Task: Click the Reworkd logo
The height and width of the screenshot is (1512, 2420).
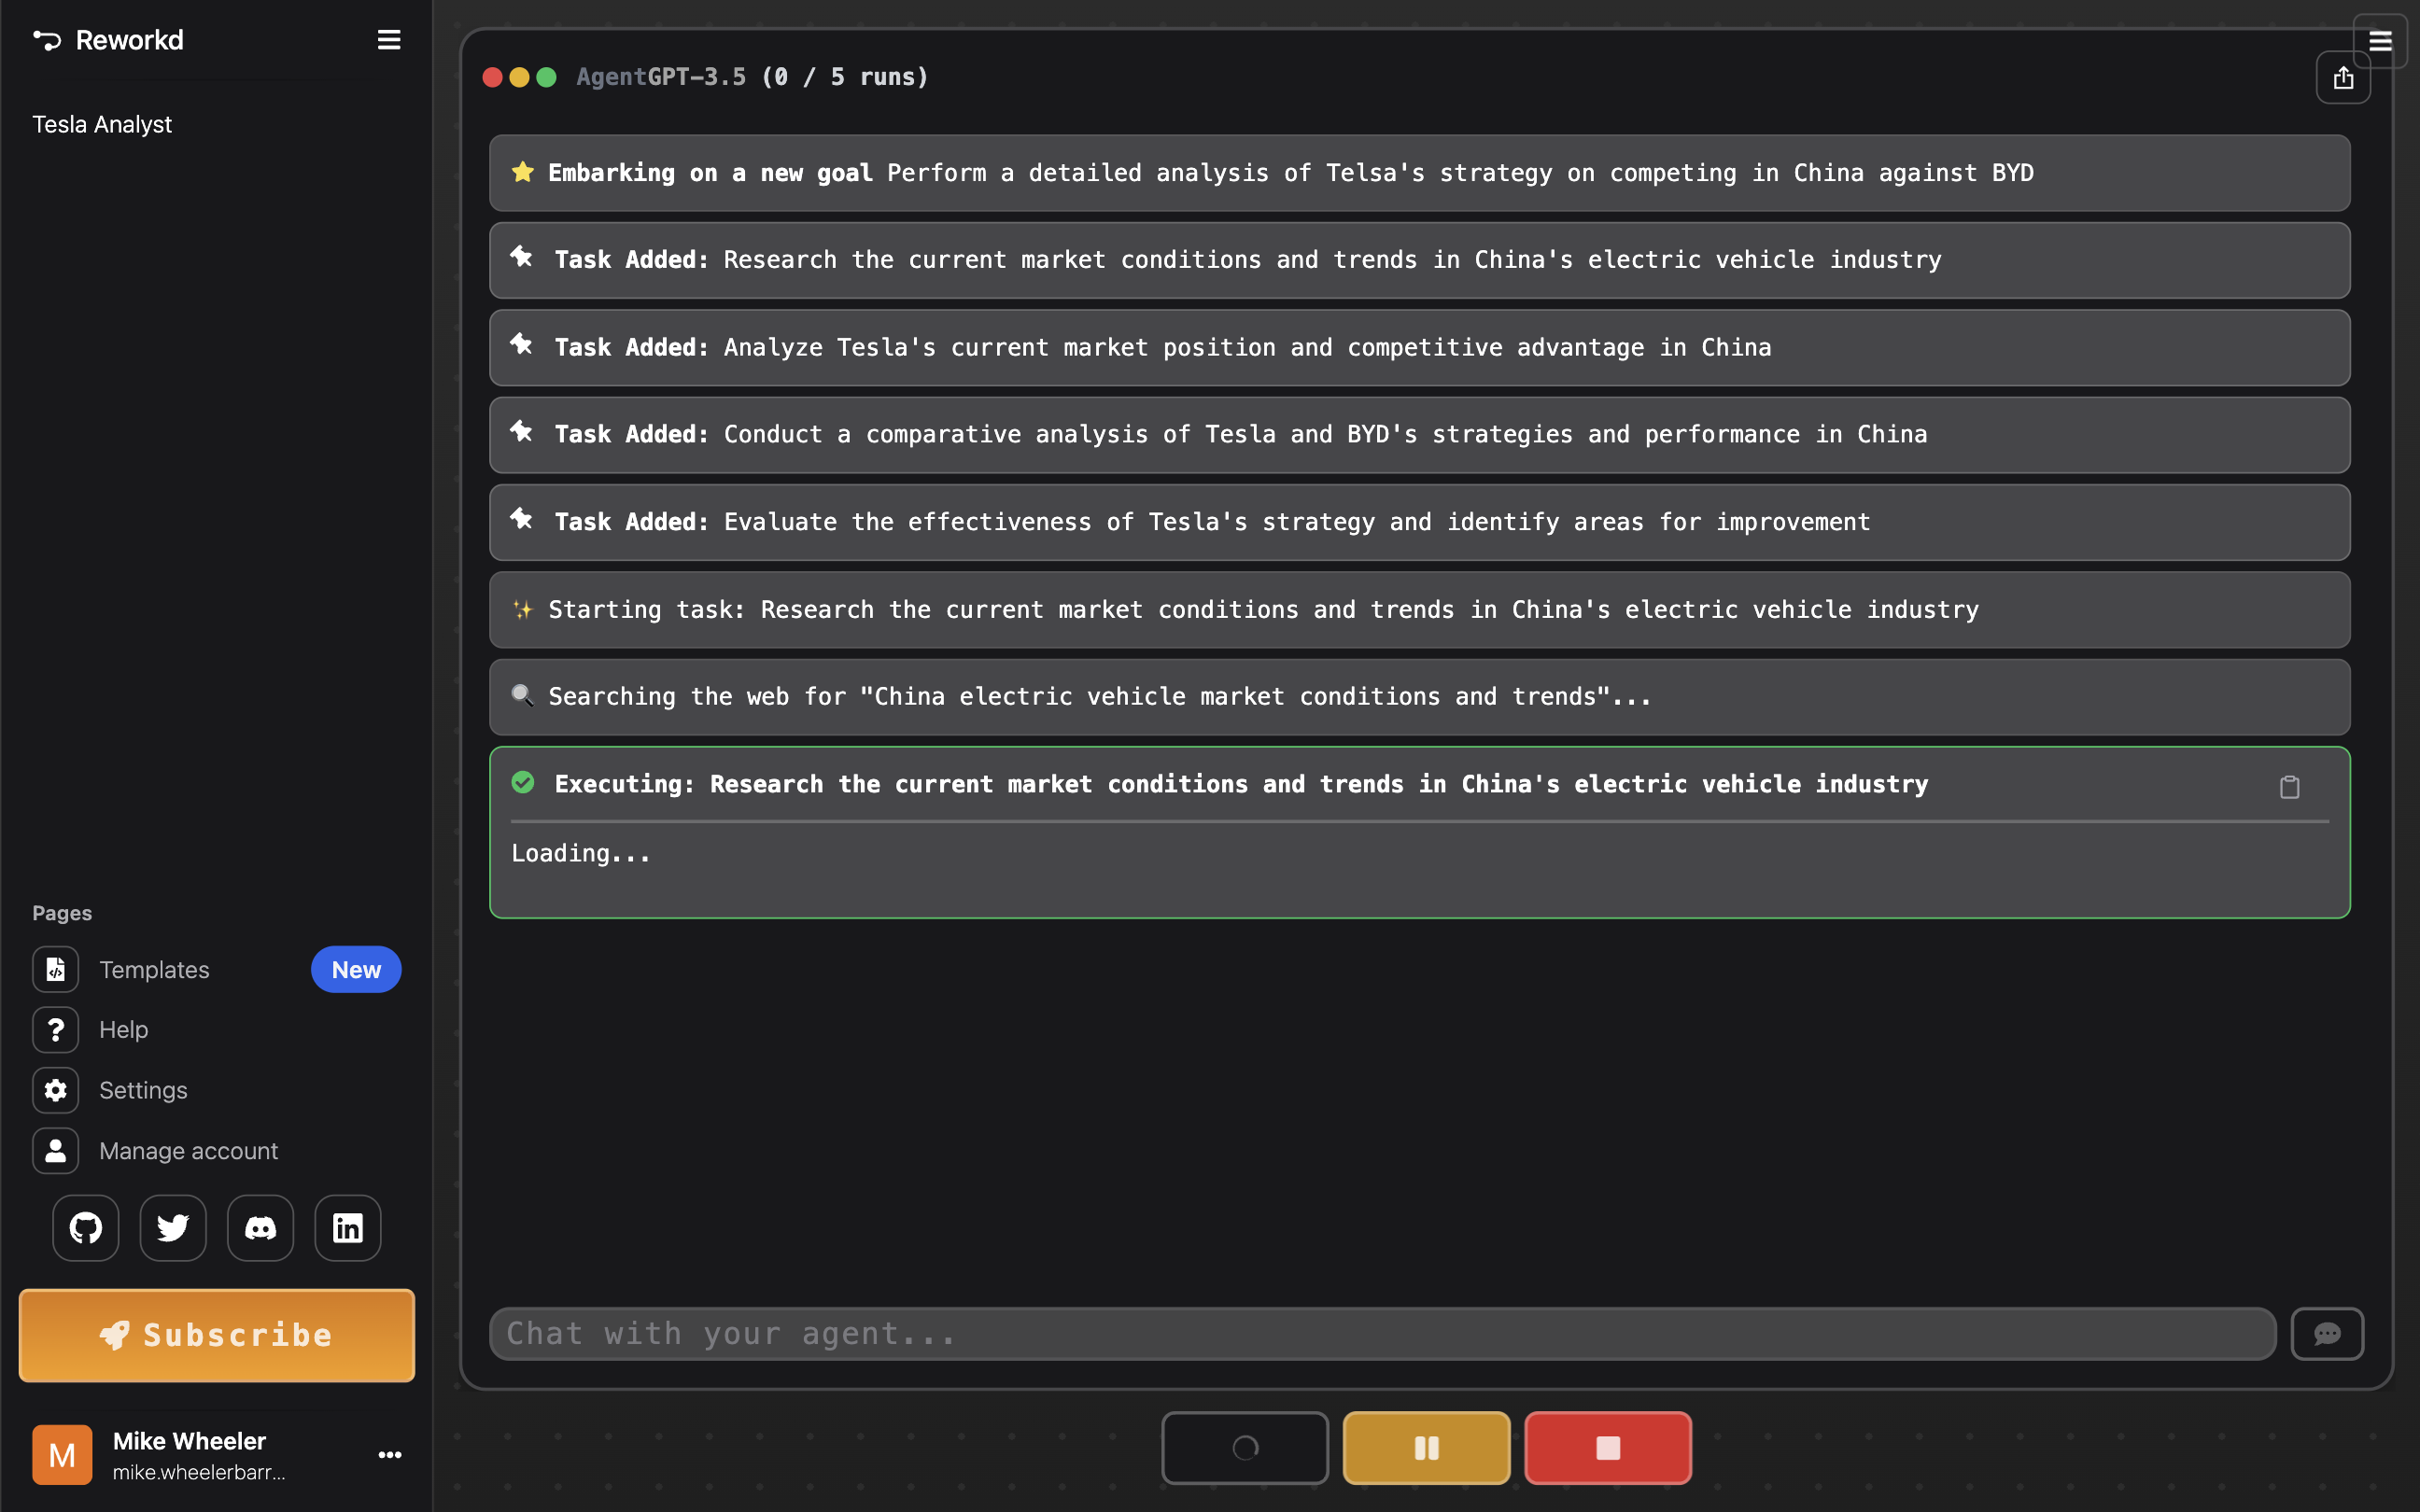Action: pos(107,40)
